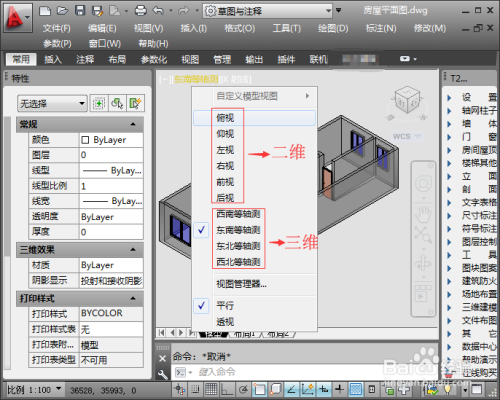The image size is (500, 400).
Task: Open the 绘图(D) menu
Action: pos(333,29)
